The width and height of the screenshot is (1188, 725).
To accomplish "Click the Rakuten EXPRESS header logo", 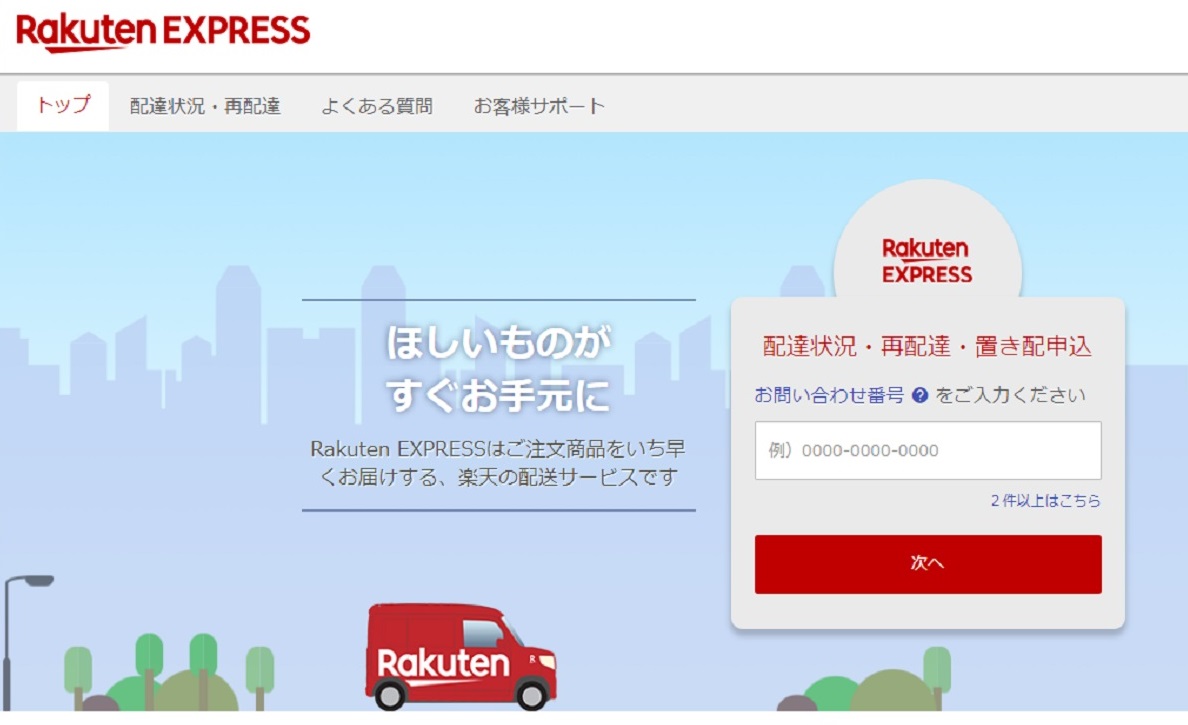I will coord(163,32).
